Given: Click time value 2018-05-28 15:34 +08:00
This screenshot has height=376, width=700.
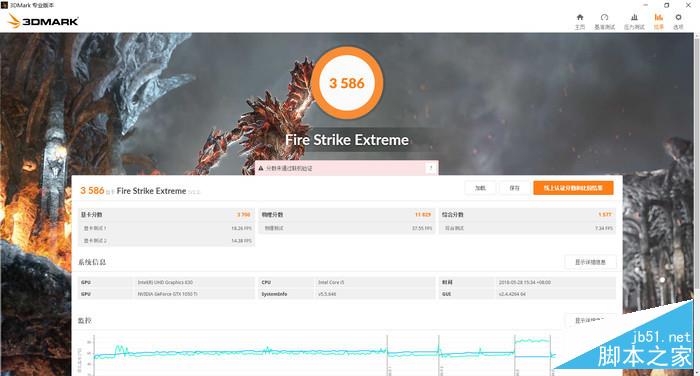Looking at the screenshot, I should [525, 283].
